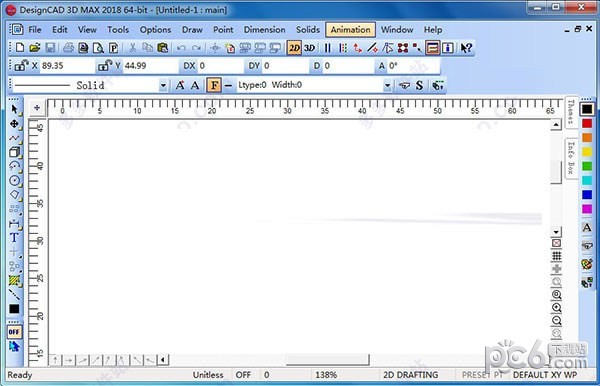600x386 pixels.
Task: Select the hatch fill tool in toolbox
Action: (x=15, y=281)
